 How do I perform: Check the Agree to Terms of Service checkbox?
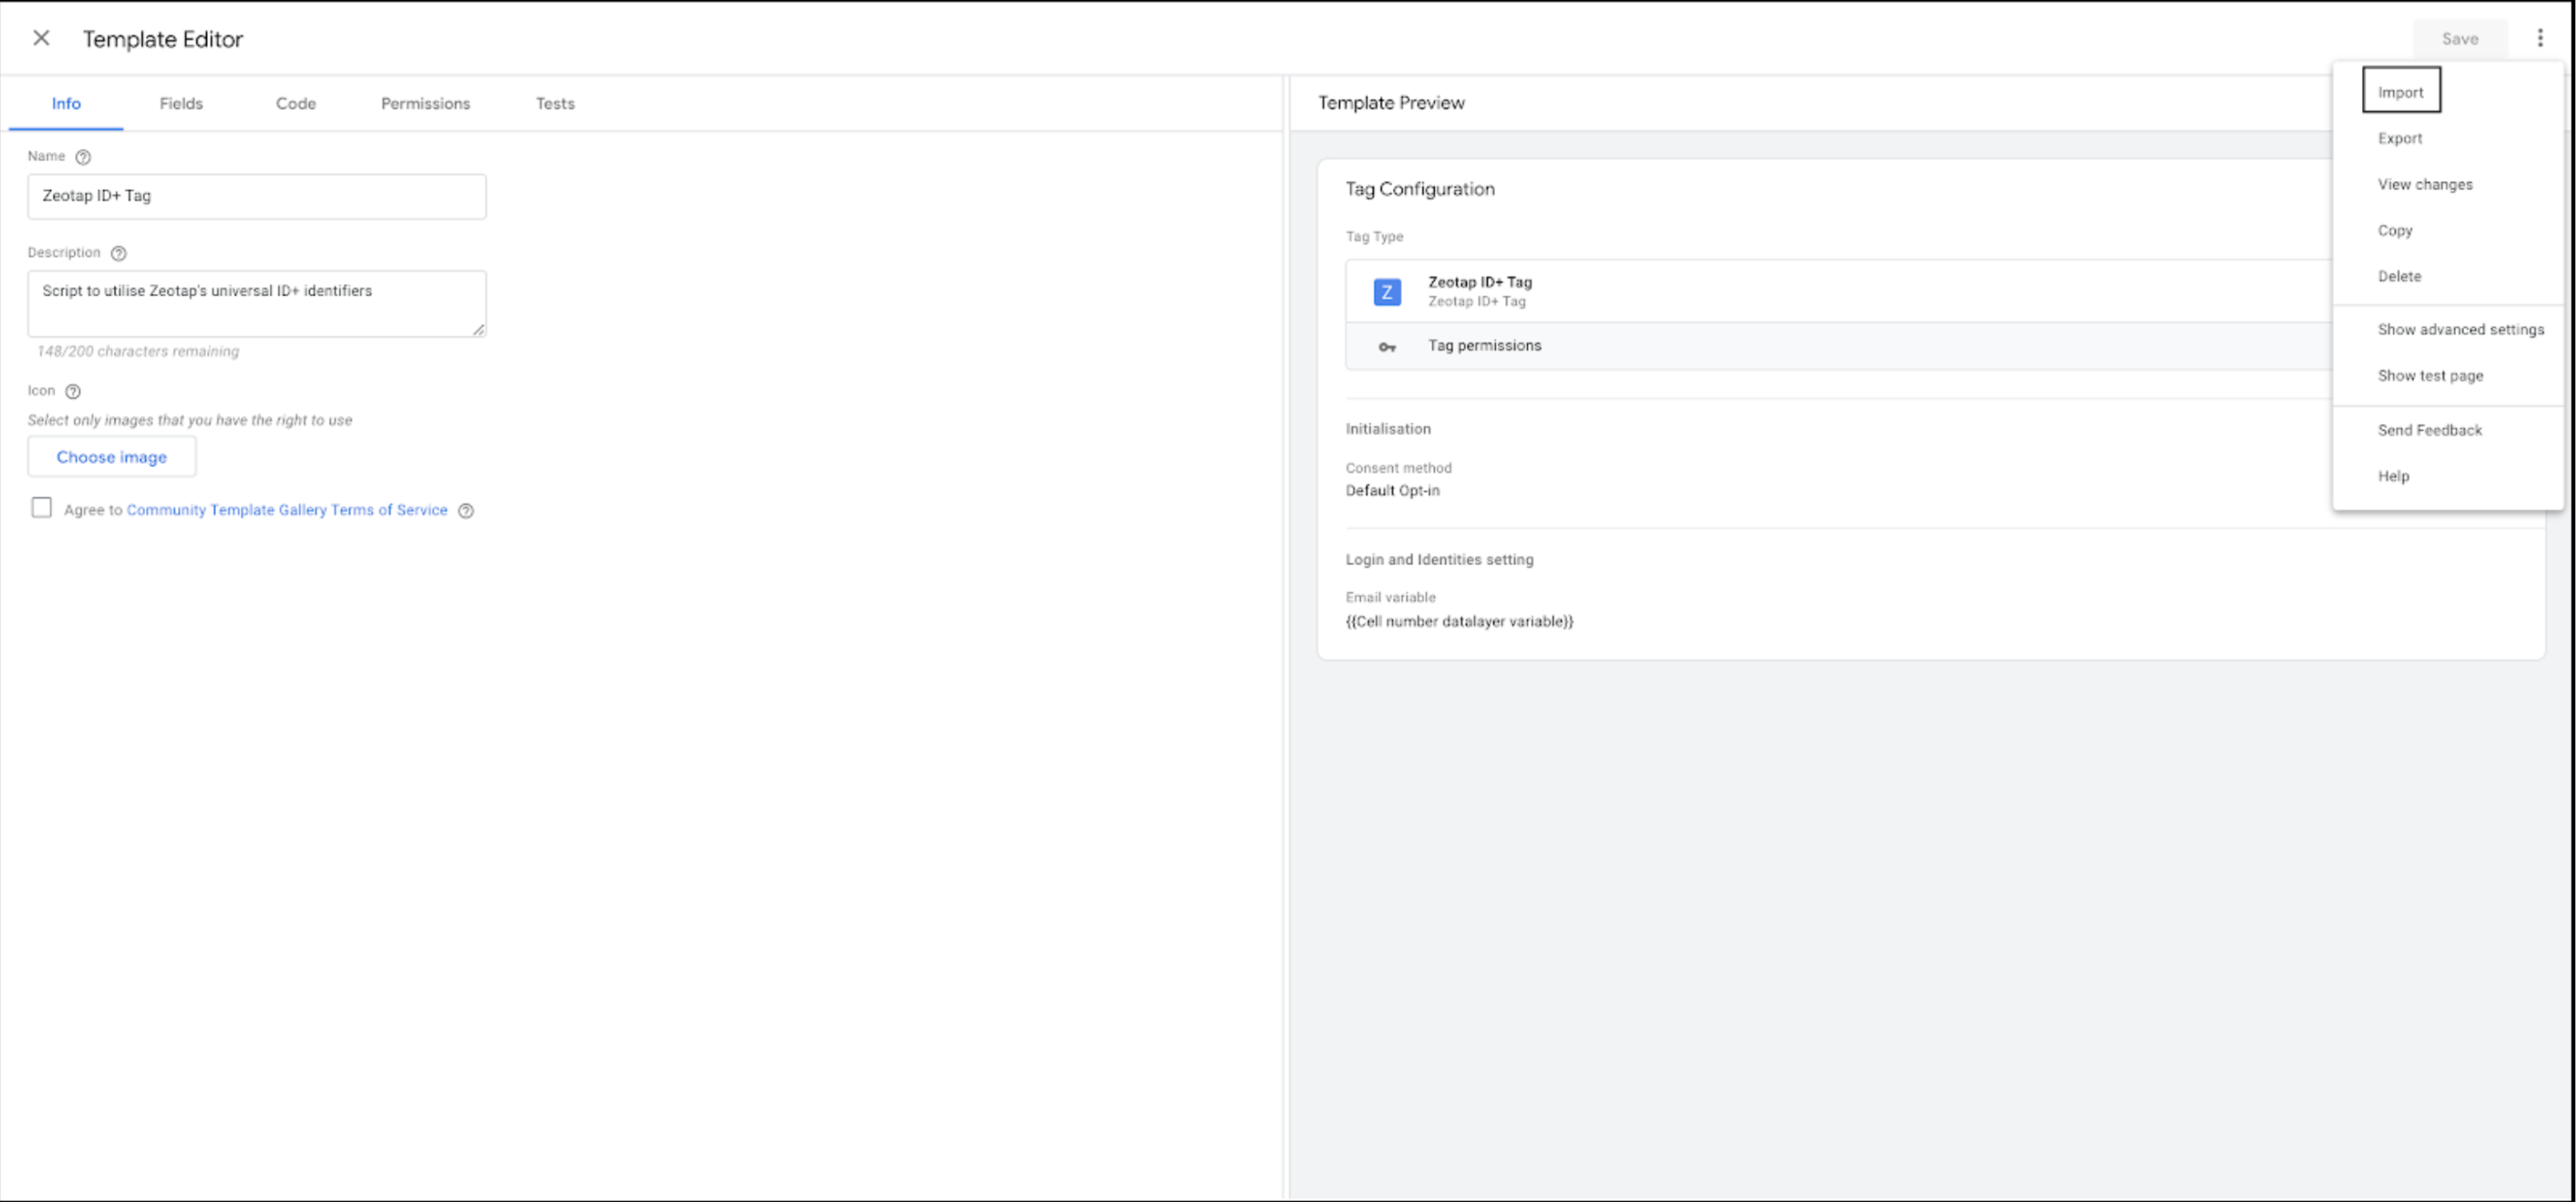point(41,508)
